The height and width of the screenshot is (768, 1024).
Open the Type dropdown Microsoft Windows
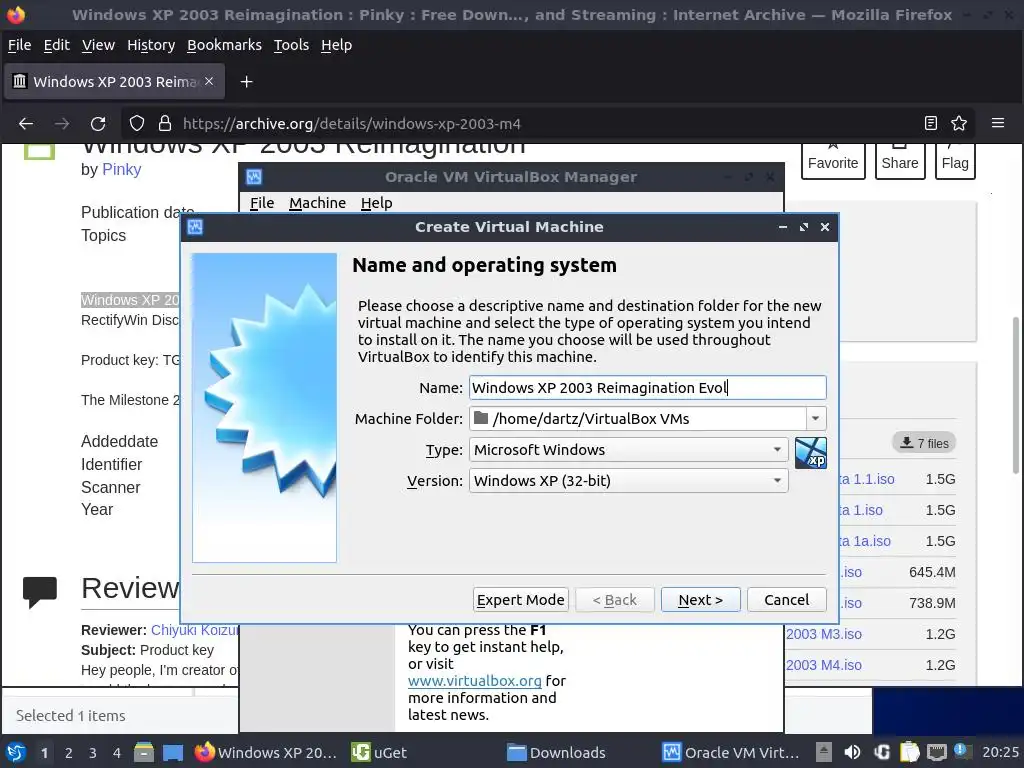click(628, 449)
